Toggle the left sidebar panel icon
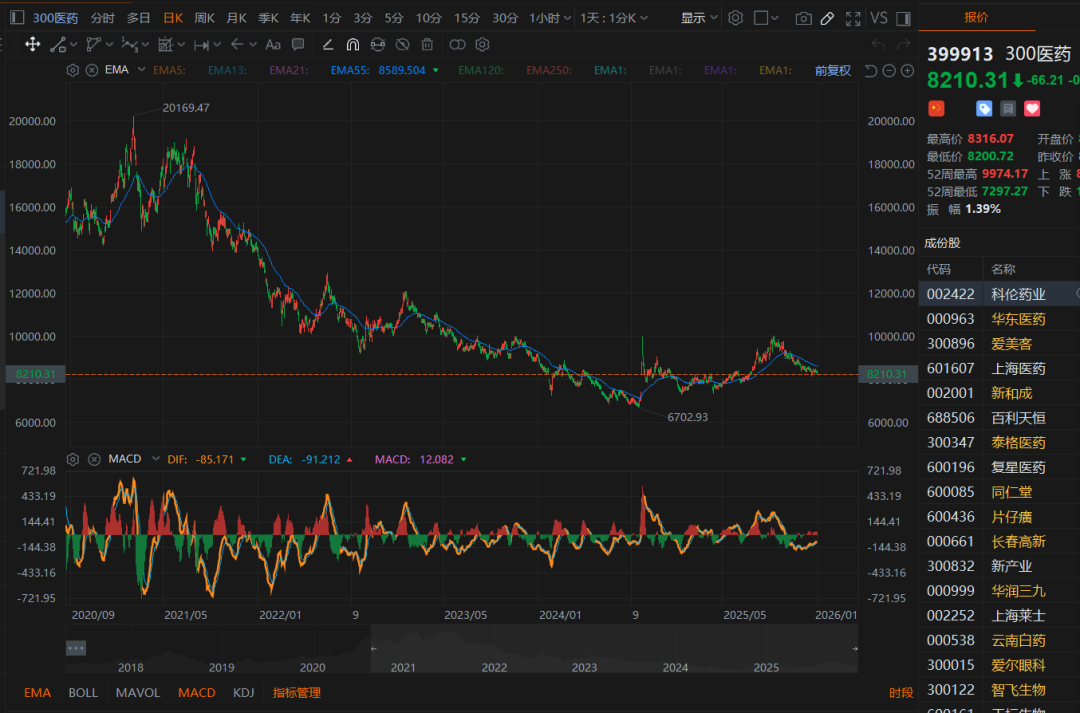Viewport: 1080px width, 713px height. [15, 18]
